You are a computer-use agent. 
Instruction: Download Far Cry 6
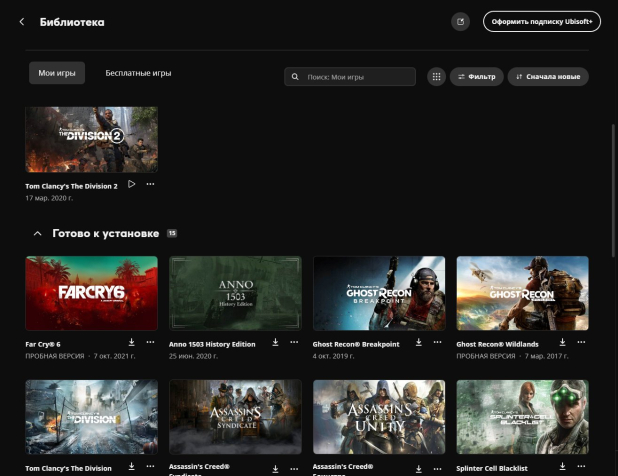click(x=132, y=342)
